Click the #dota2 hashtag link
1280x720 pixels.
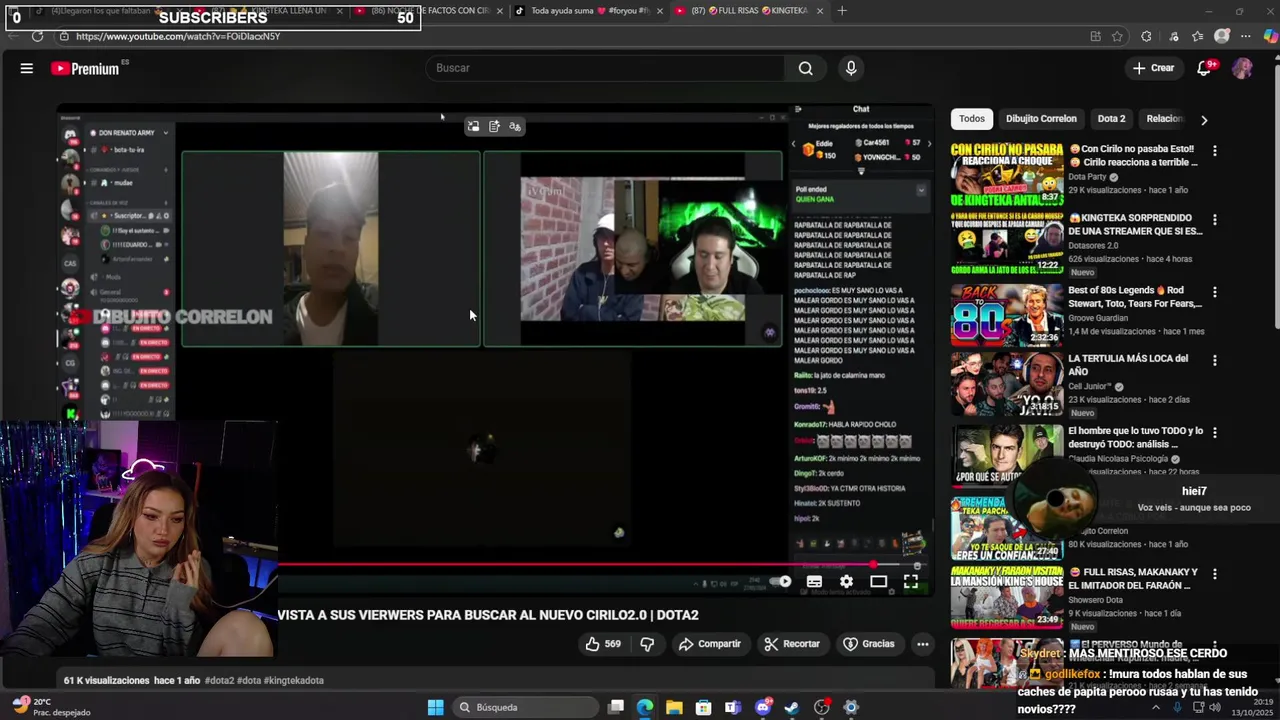tap(219, 681)
